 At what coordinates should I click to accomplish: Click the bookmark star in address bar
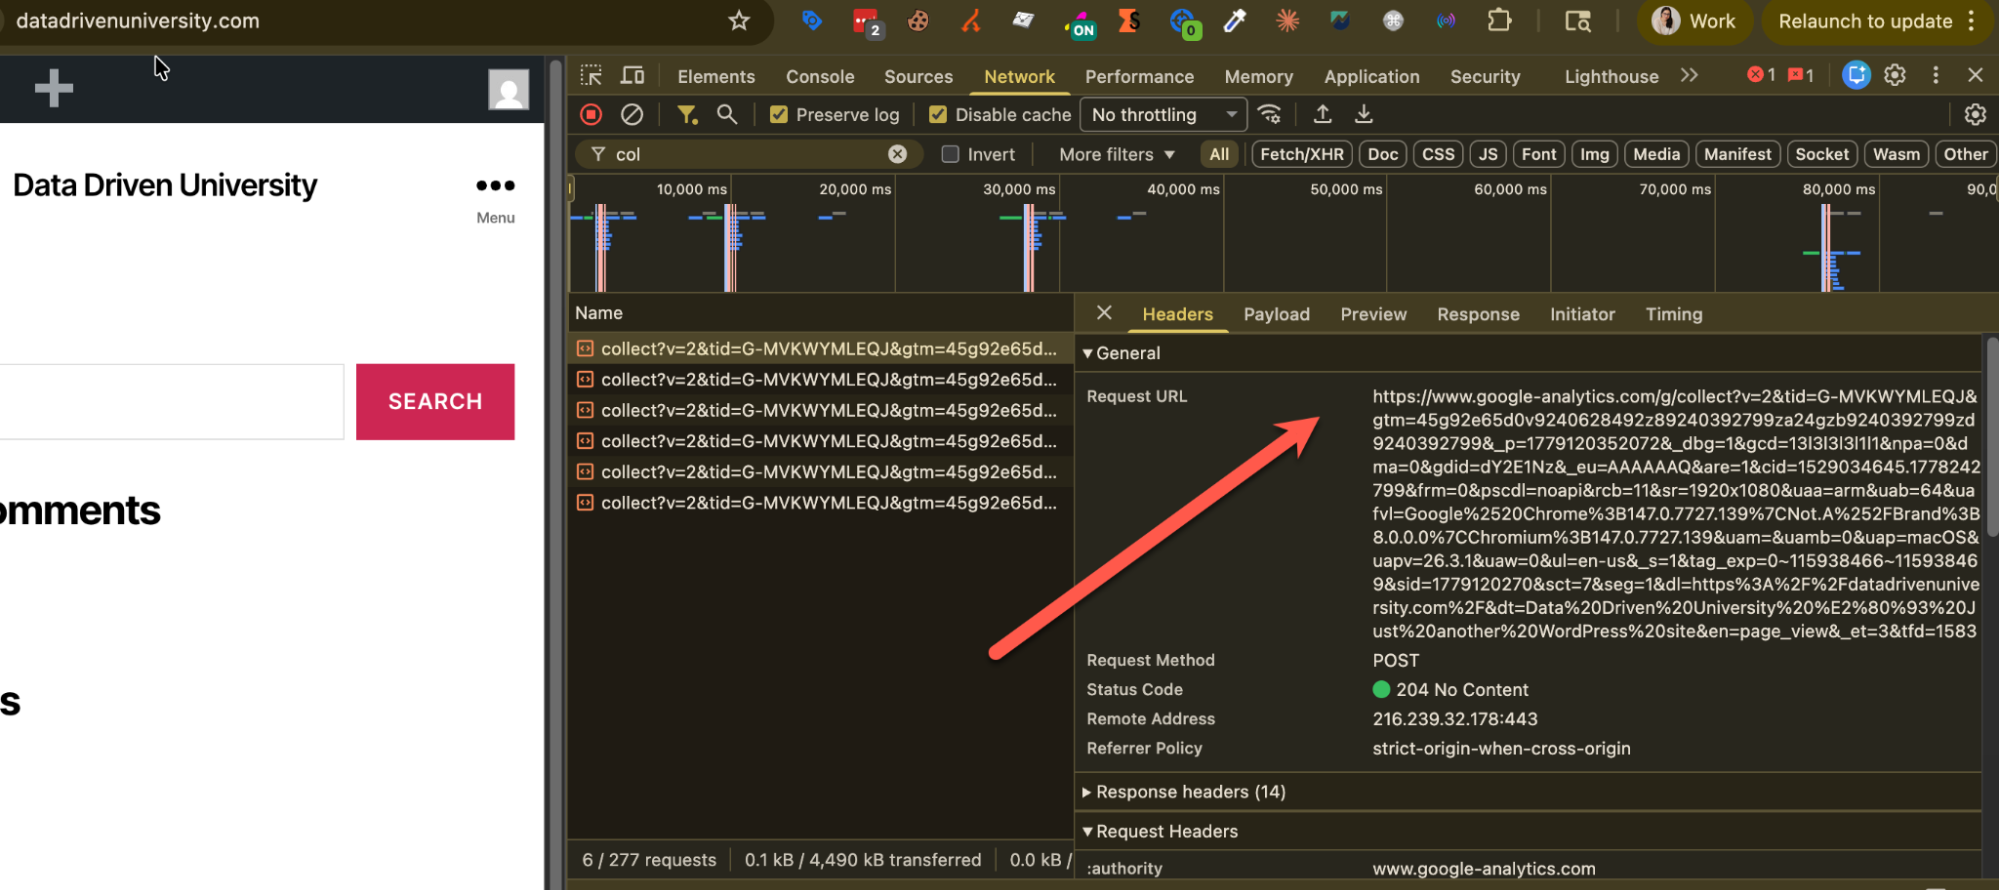click(739, 21)
